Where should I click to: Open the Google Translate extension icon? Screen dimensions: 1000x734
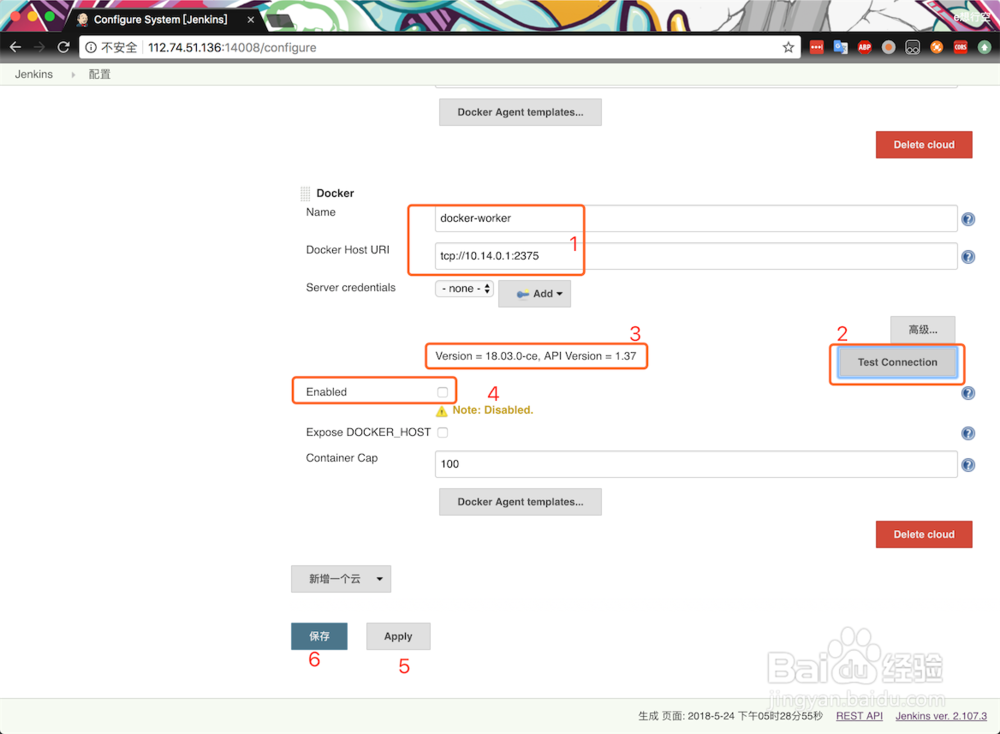coord(841,47)
